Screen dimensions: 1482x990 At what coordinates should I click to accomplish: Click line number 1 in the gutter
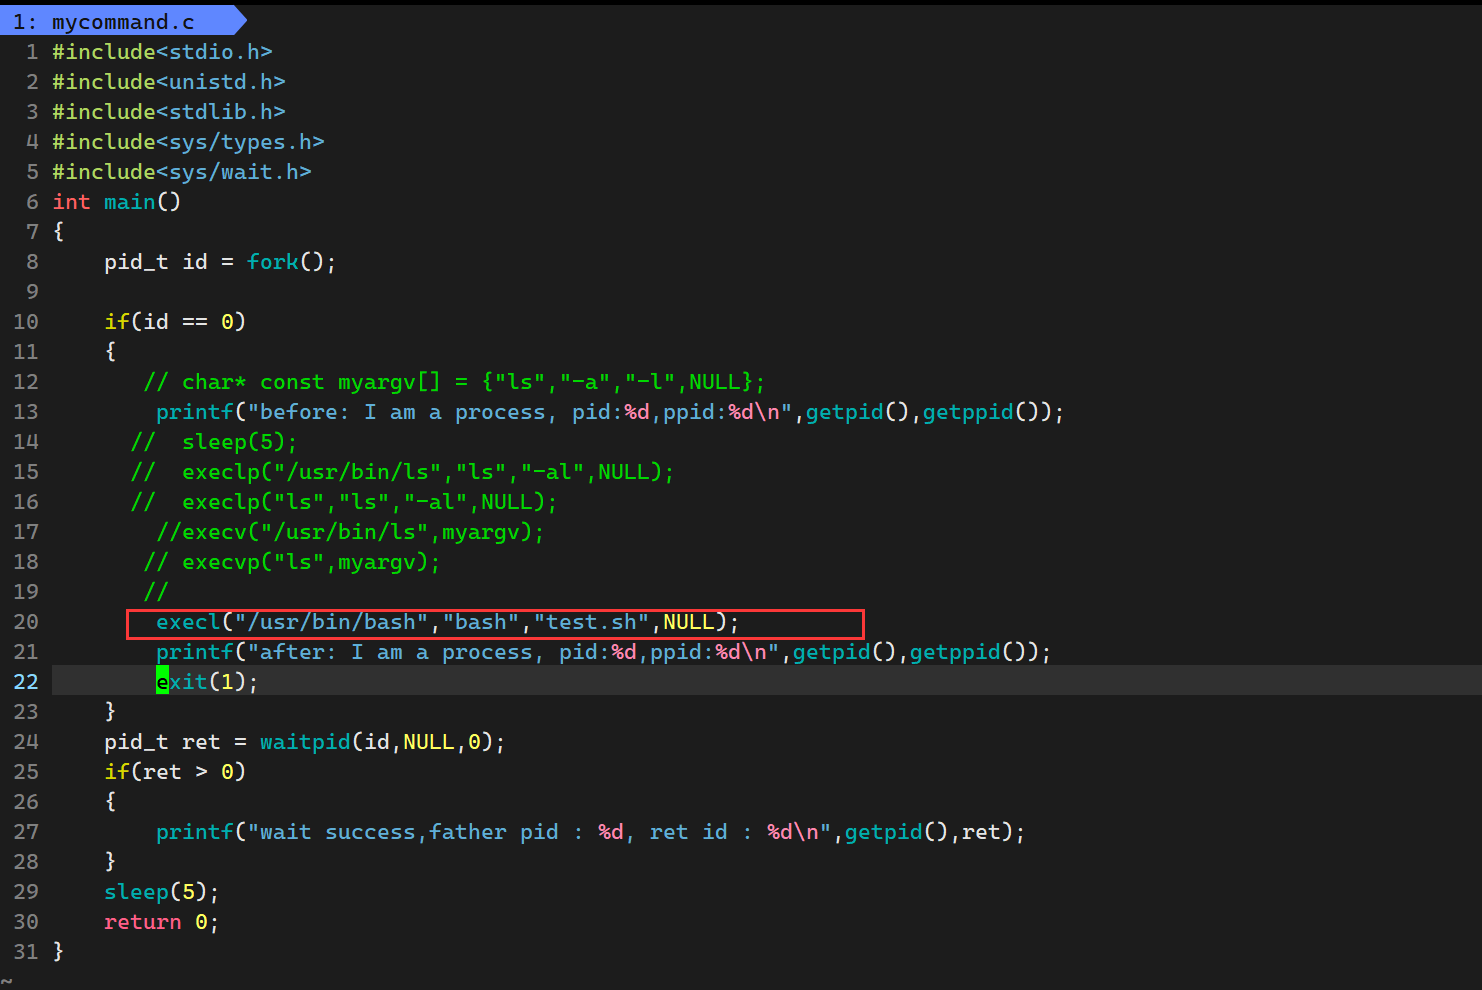[x=32, y=52]
